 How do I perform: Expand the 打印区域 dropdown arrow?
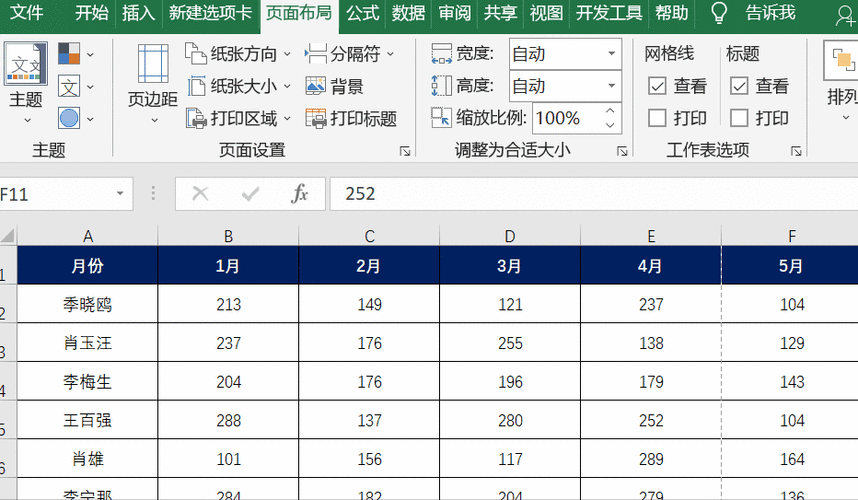(287, 119)
